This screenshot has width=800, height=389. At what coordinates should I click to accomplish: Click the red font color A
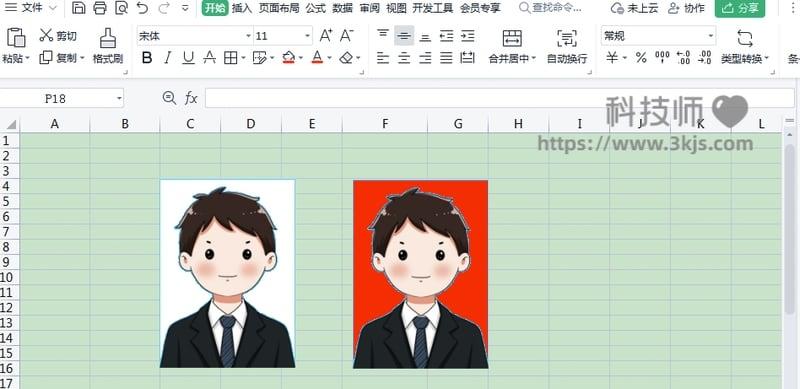pos(317,58)
